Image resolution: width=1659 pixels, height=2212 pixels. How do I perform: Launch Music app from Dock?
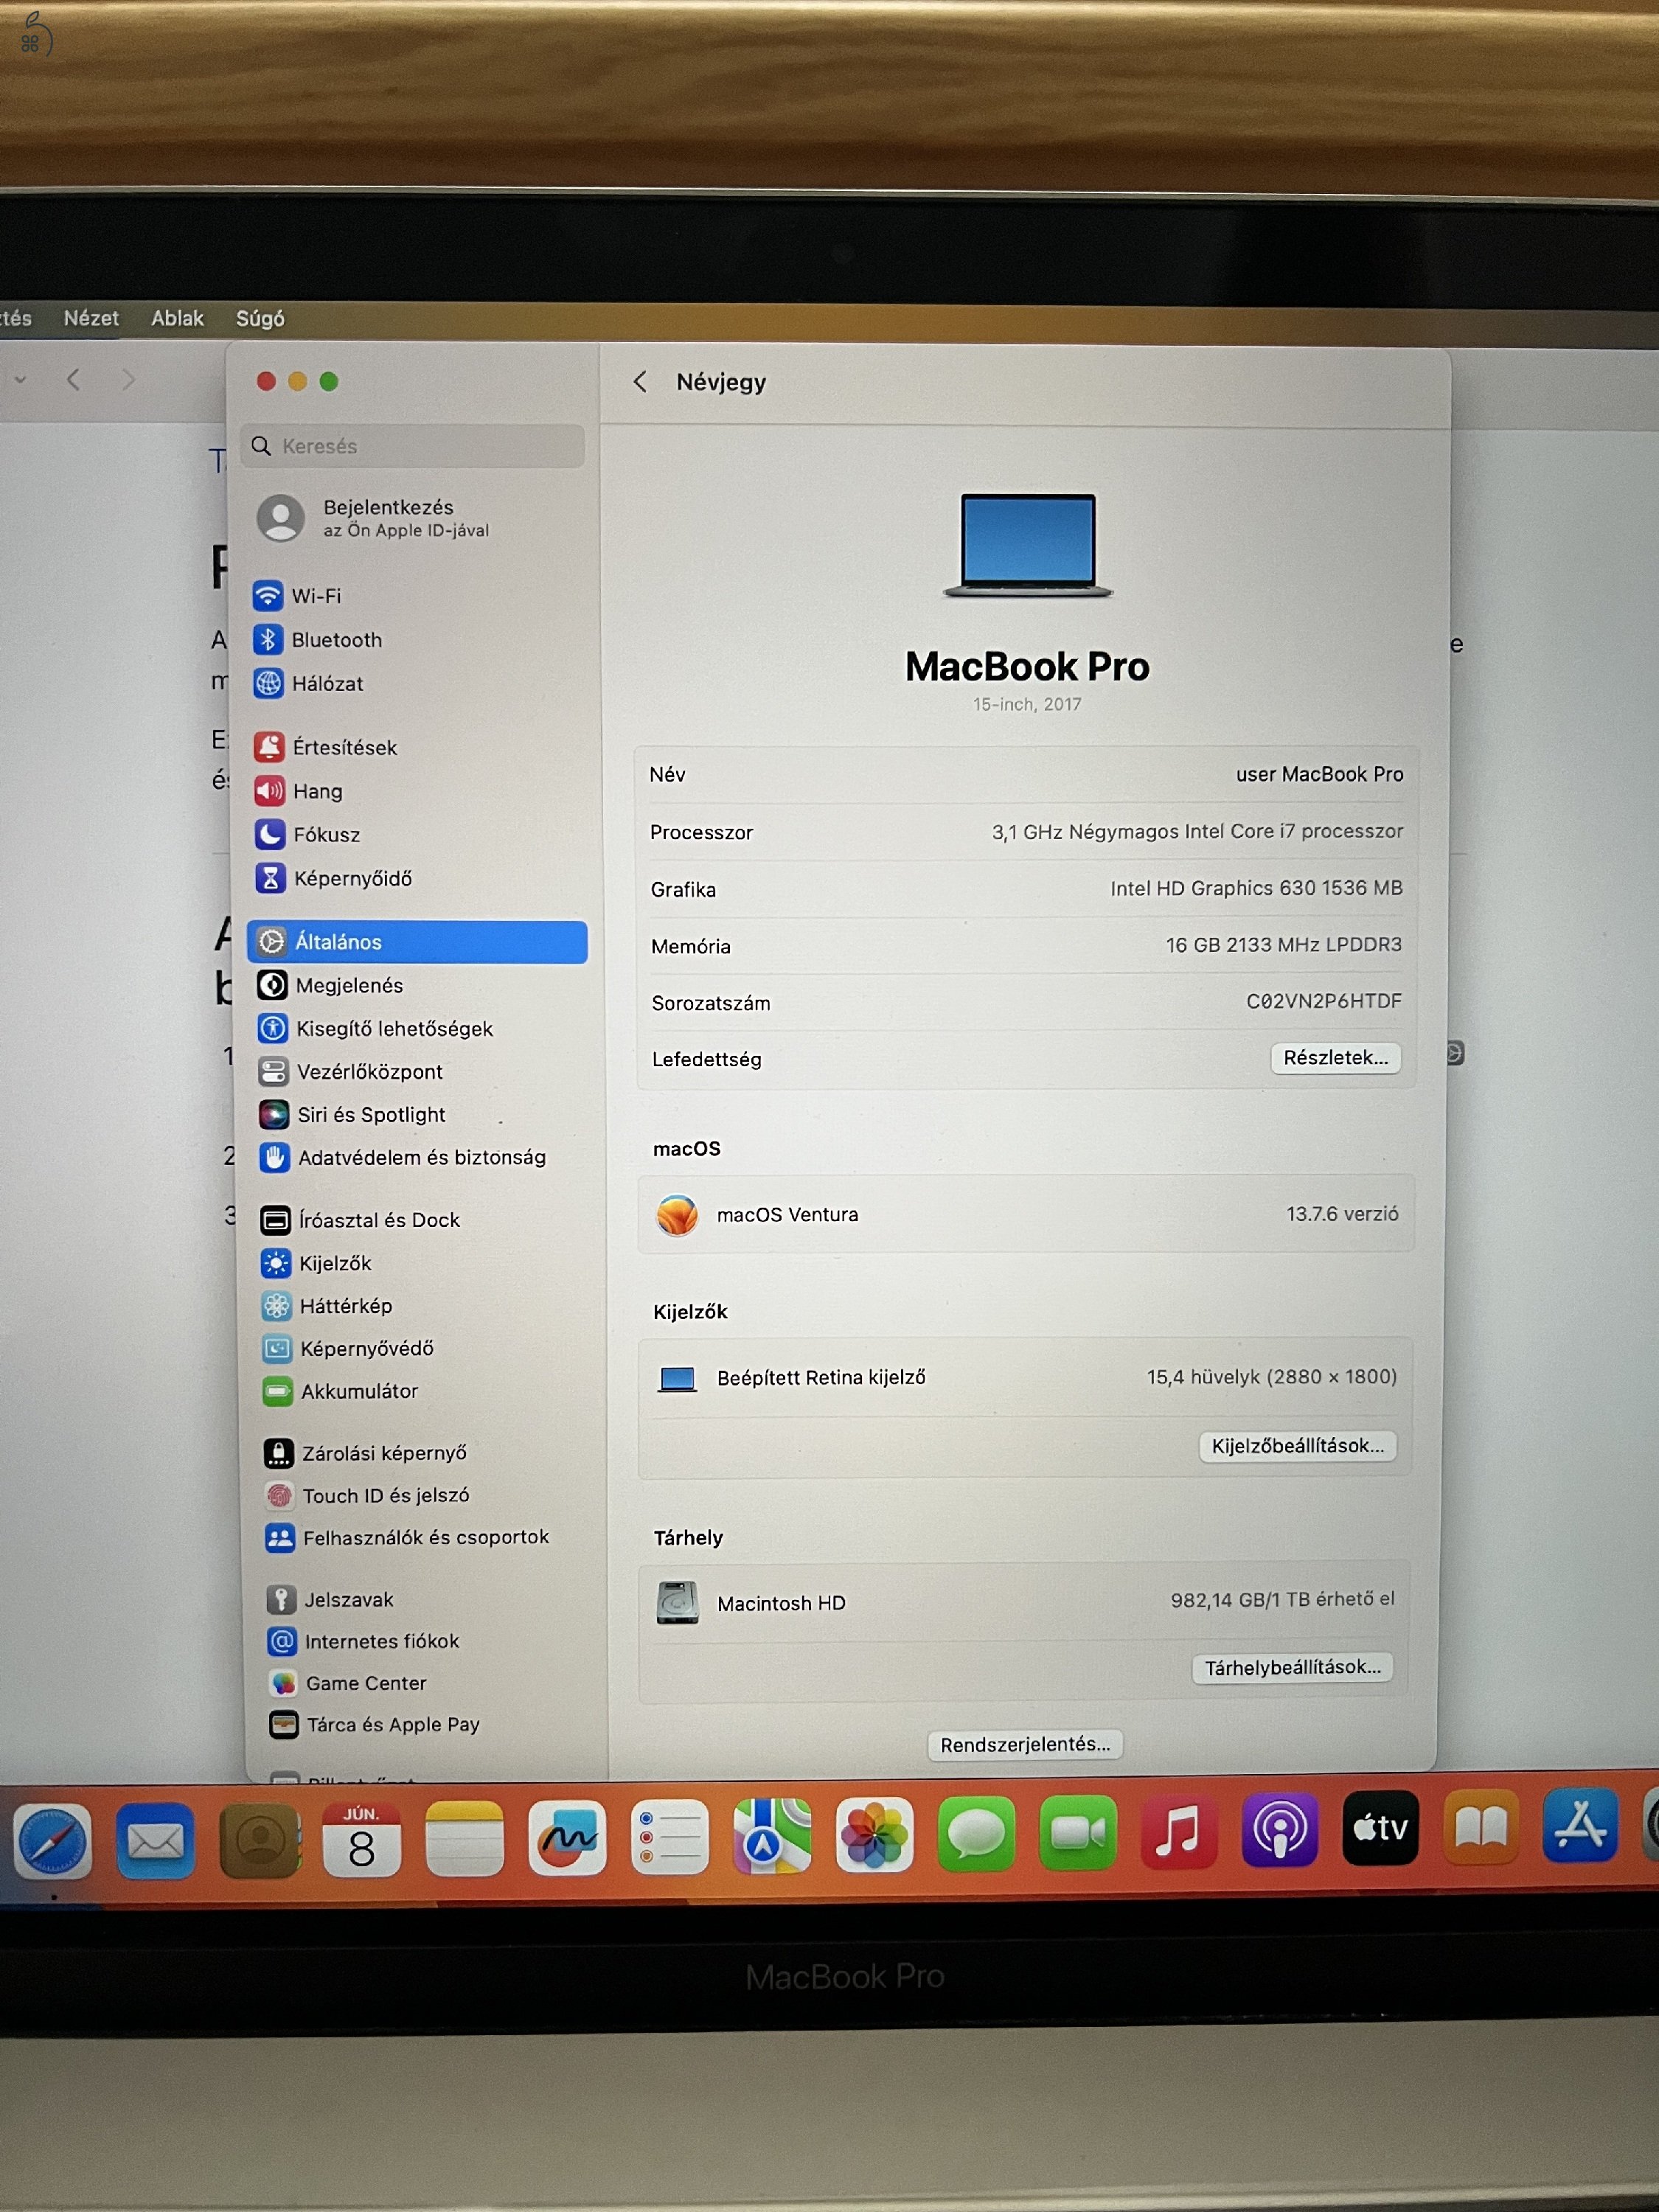click(x=1179, y=1832)
